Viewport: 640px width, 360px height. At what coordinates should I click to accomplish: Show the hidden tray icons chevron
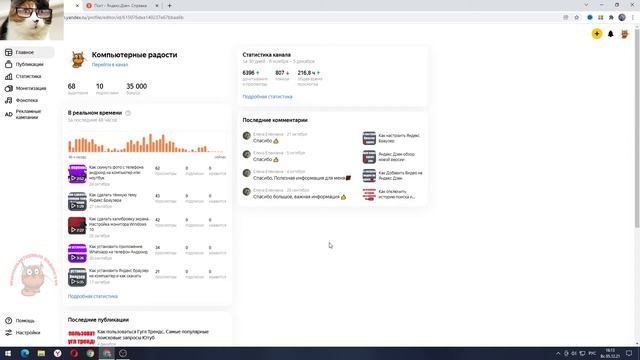[558, 353]
